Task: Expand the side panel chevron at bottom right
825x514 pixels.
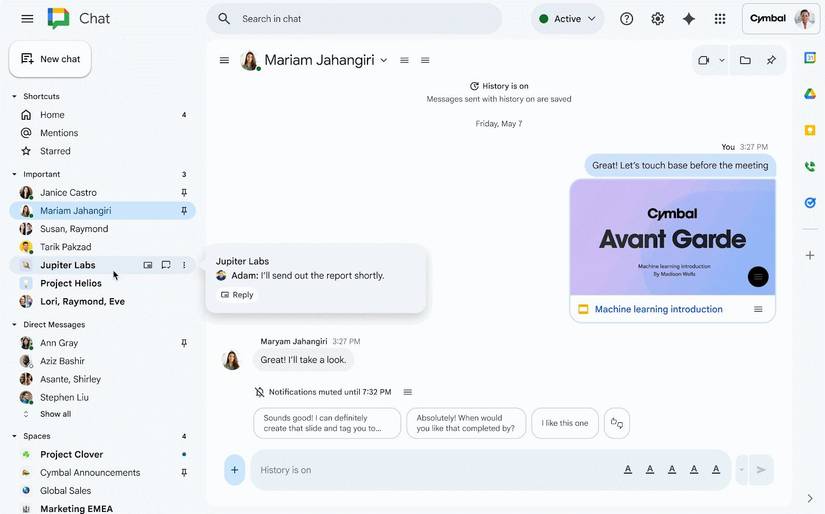Action: point(810,498)
